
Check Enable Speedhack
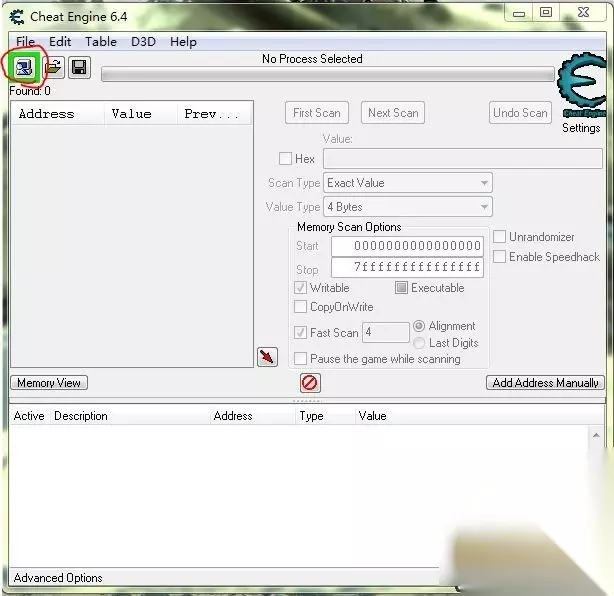499,257
